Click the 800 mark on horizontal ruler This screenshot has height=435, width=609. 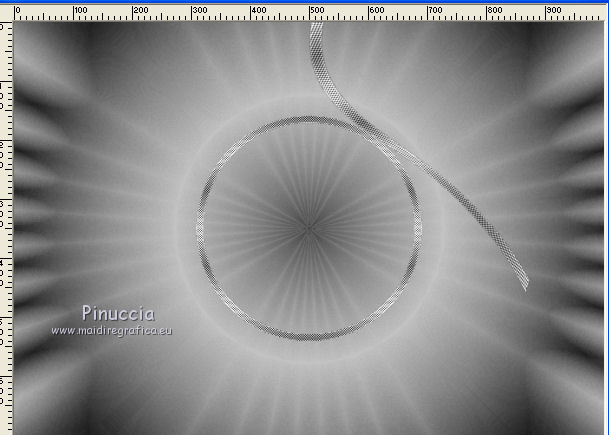495,10
